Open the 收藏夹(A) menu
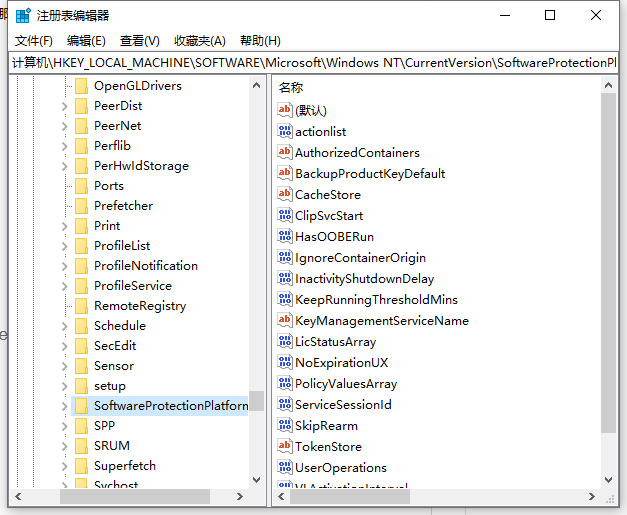Viewport: 627px width, 515px height. pyautogui.click(x=200, y=40)
